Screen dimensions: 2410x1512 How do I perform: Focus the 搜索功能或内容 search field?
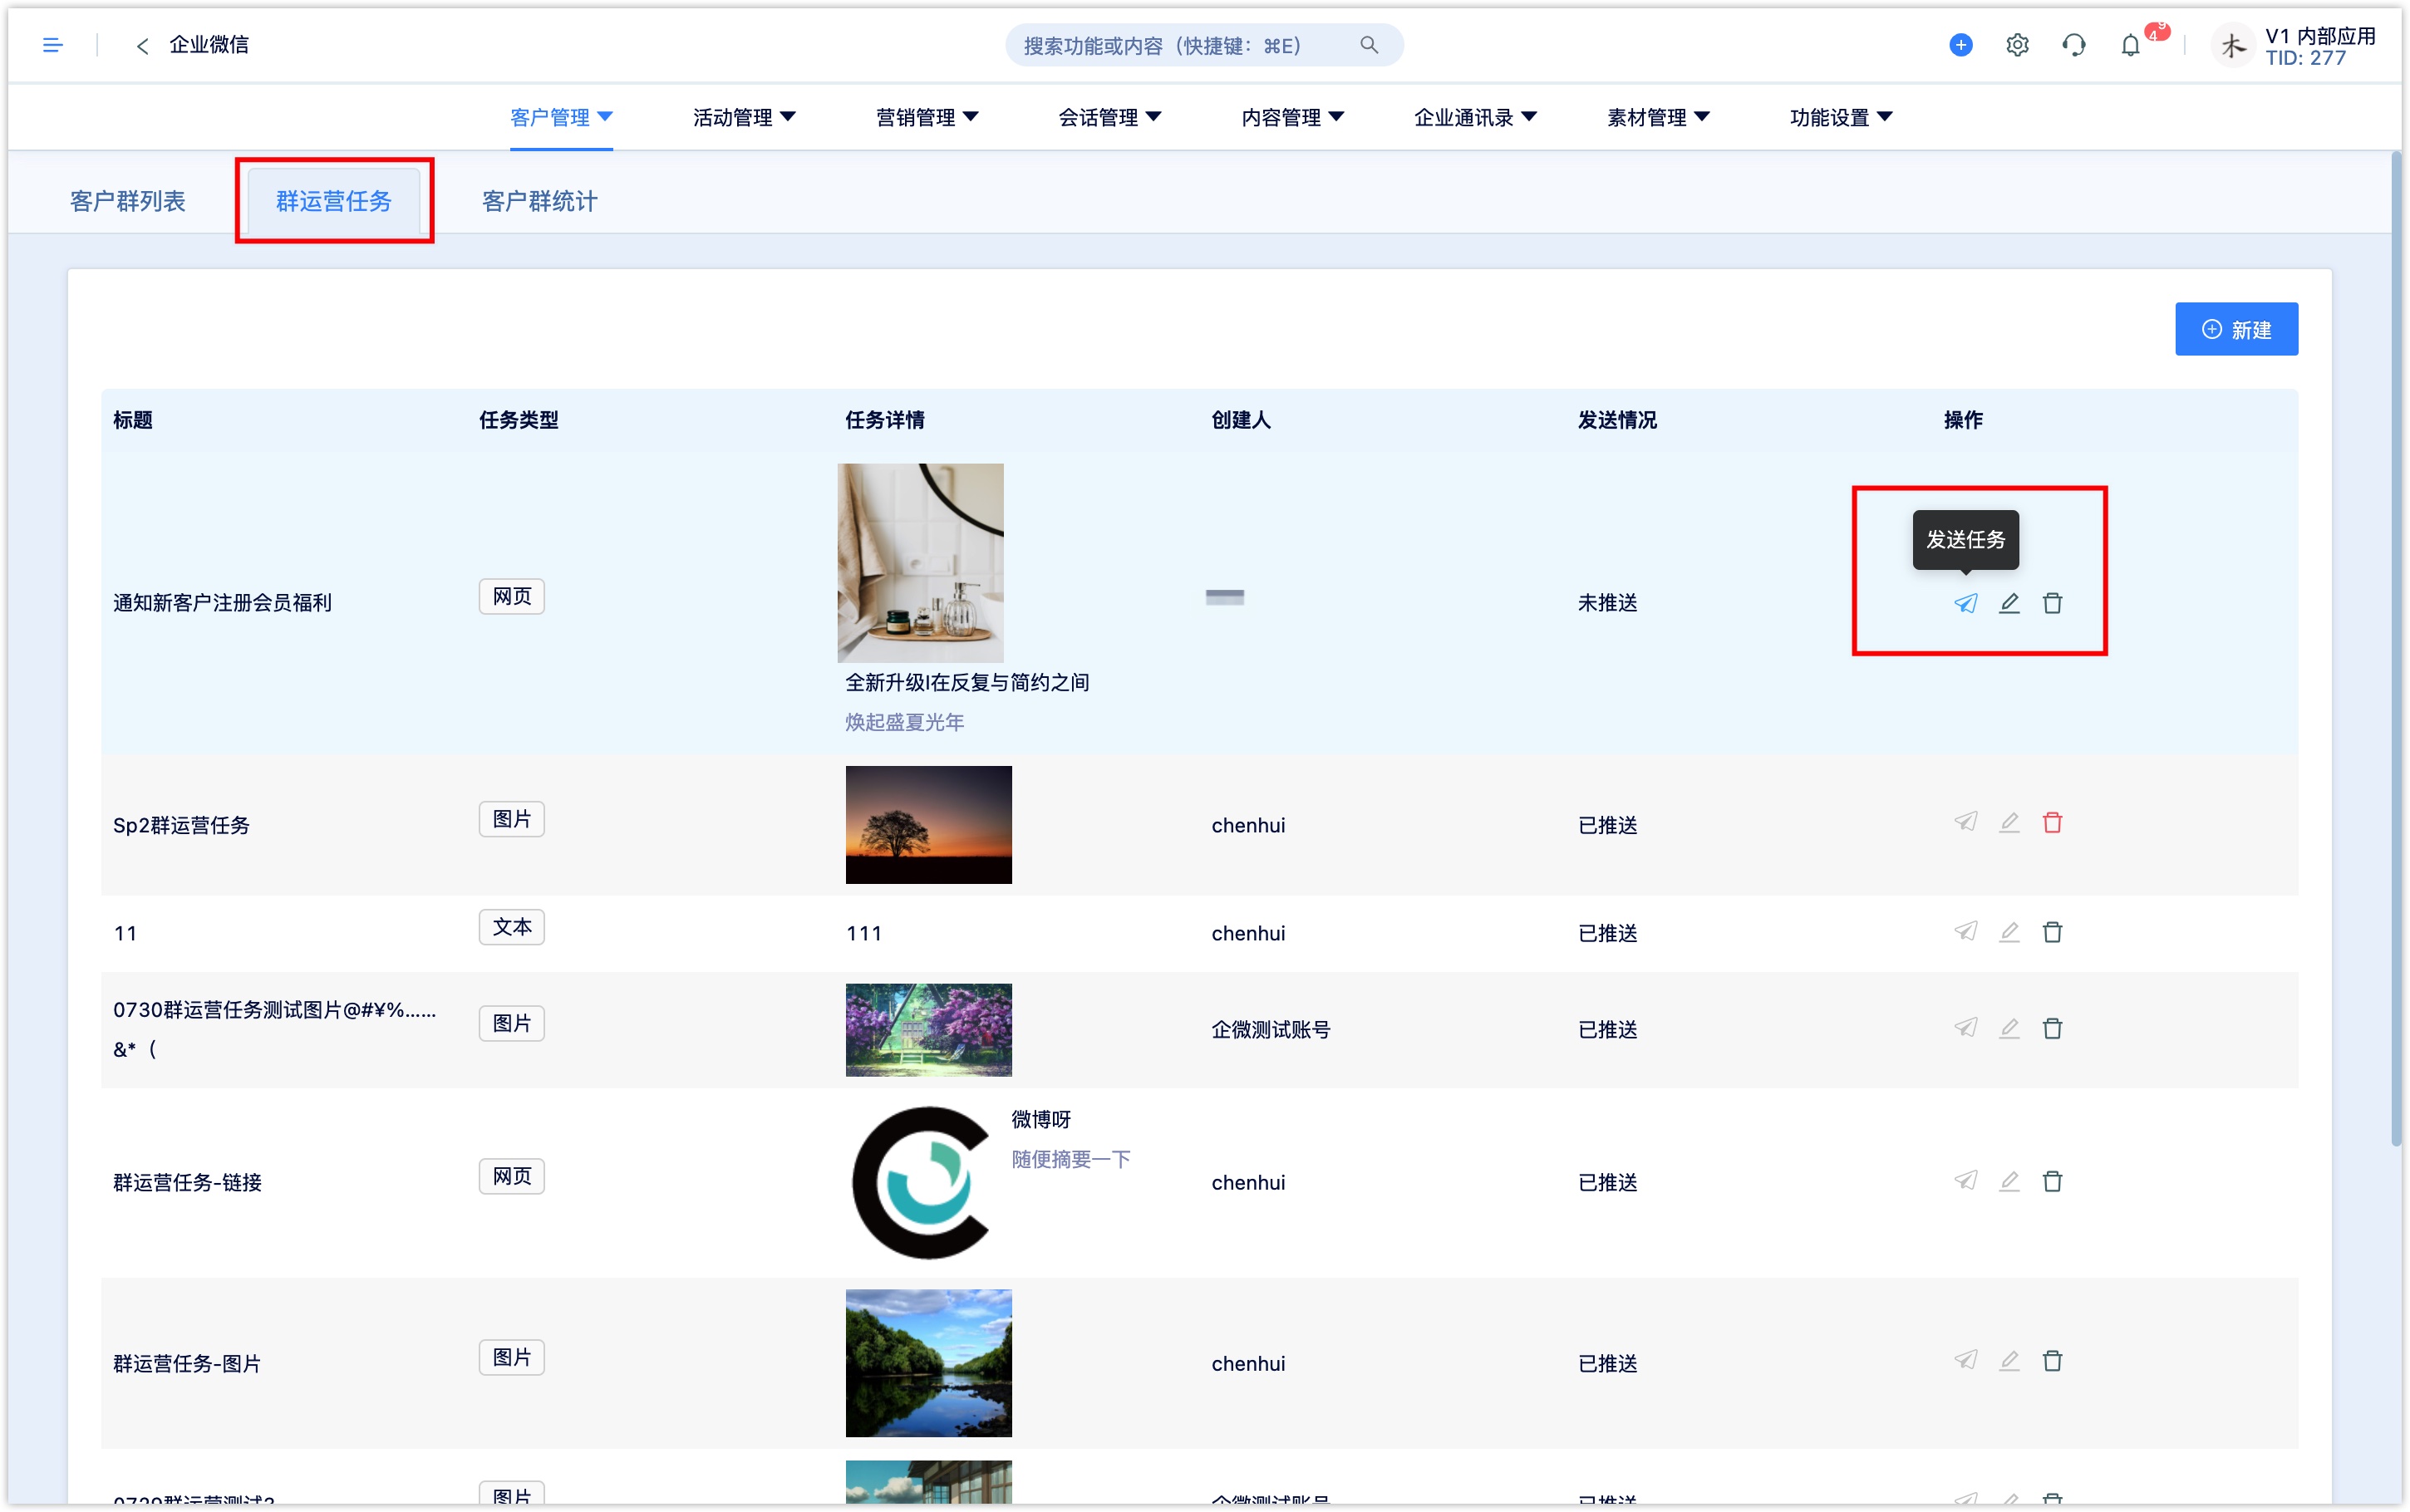point(1204,45)
